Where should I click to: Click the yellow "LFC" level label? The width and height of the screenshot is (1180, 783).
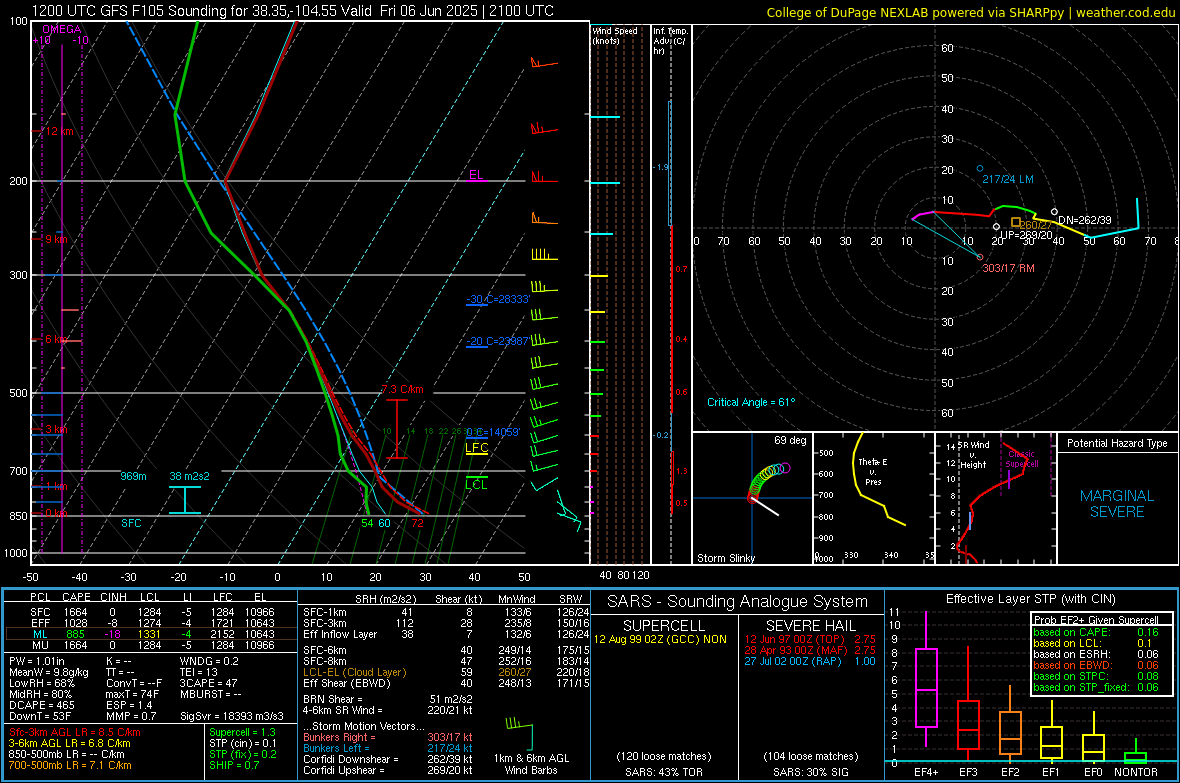476,447
